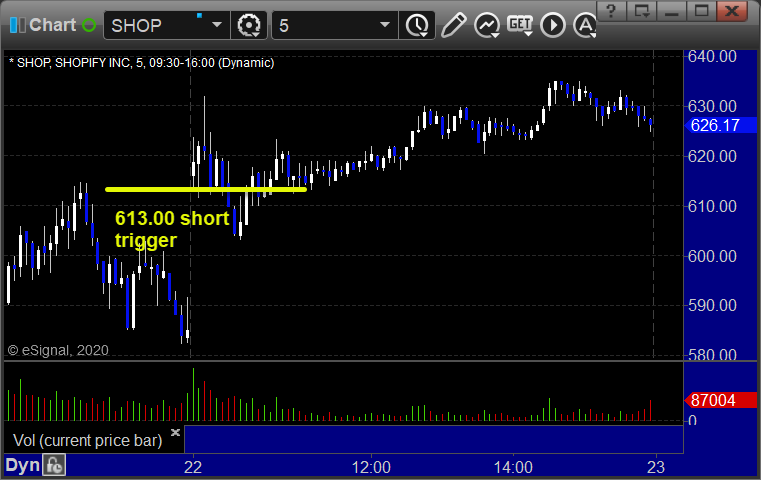Click the '613.00 short trigger' annotation
This screenshot has height=480, width=761.
tap(172, 229)
